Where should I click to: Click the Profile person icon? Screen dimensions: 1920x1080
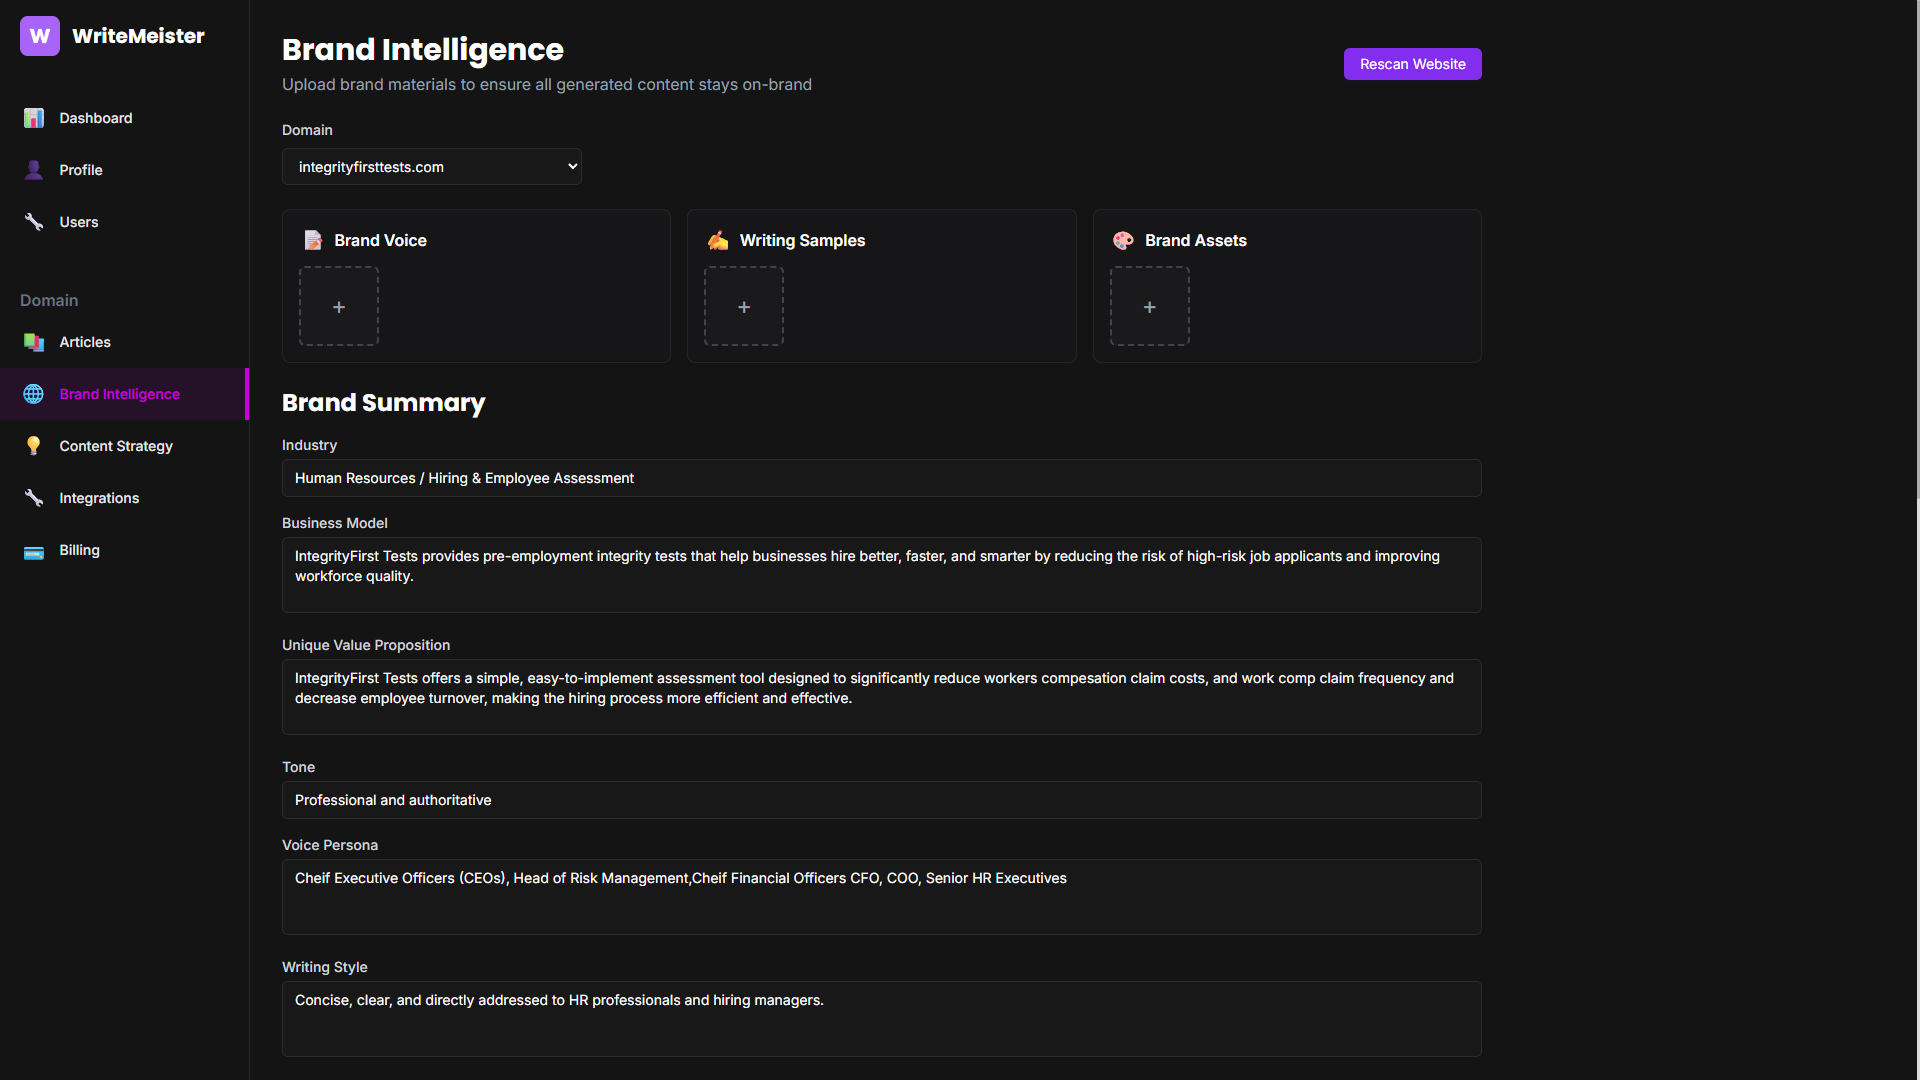34,170
